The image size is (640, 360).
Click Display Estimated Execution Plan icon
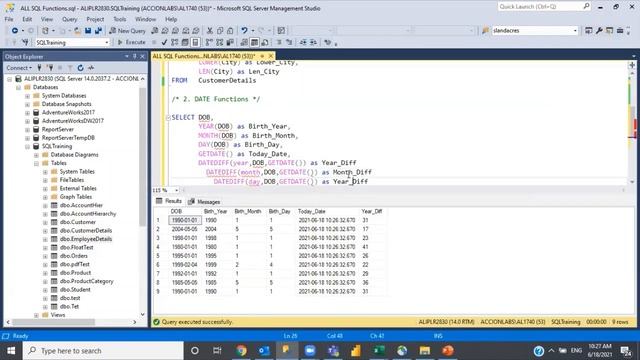pyautogui.click(x=175, y=42)
